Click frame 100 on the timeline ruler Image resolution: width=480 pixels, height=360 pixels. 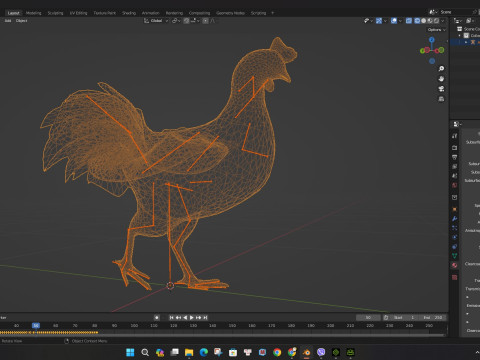pyautogui.click(x=134, y=326)
